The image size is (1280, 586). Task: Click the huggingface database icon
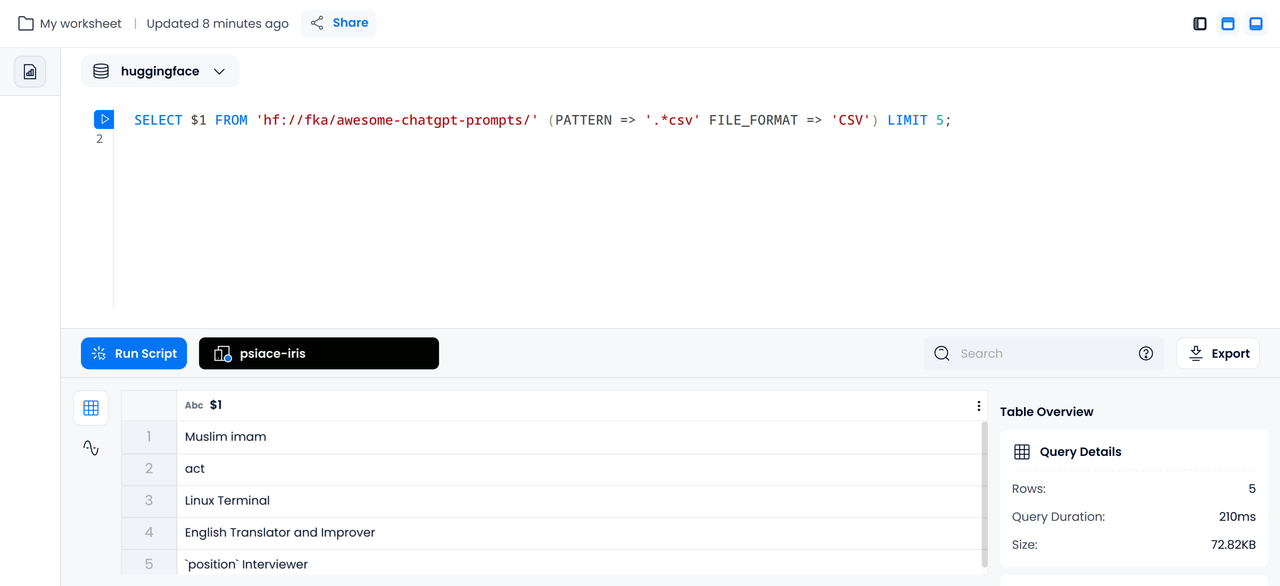coord(101,72)
